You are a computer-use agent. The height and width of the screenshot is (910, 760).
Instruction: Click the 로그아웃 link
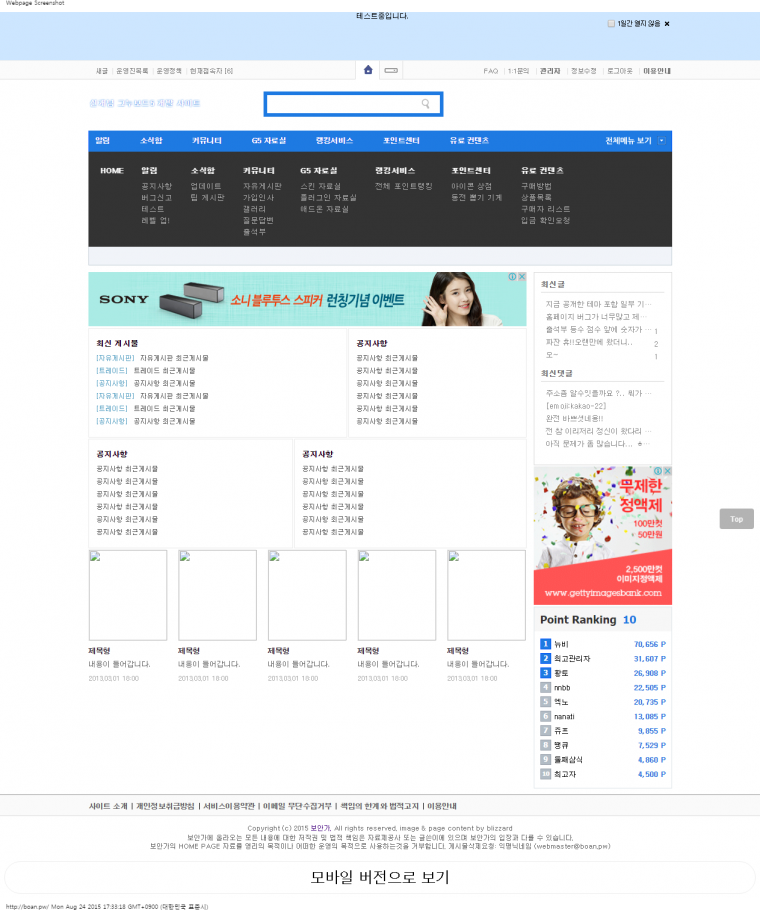point(619,71)
